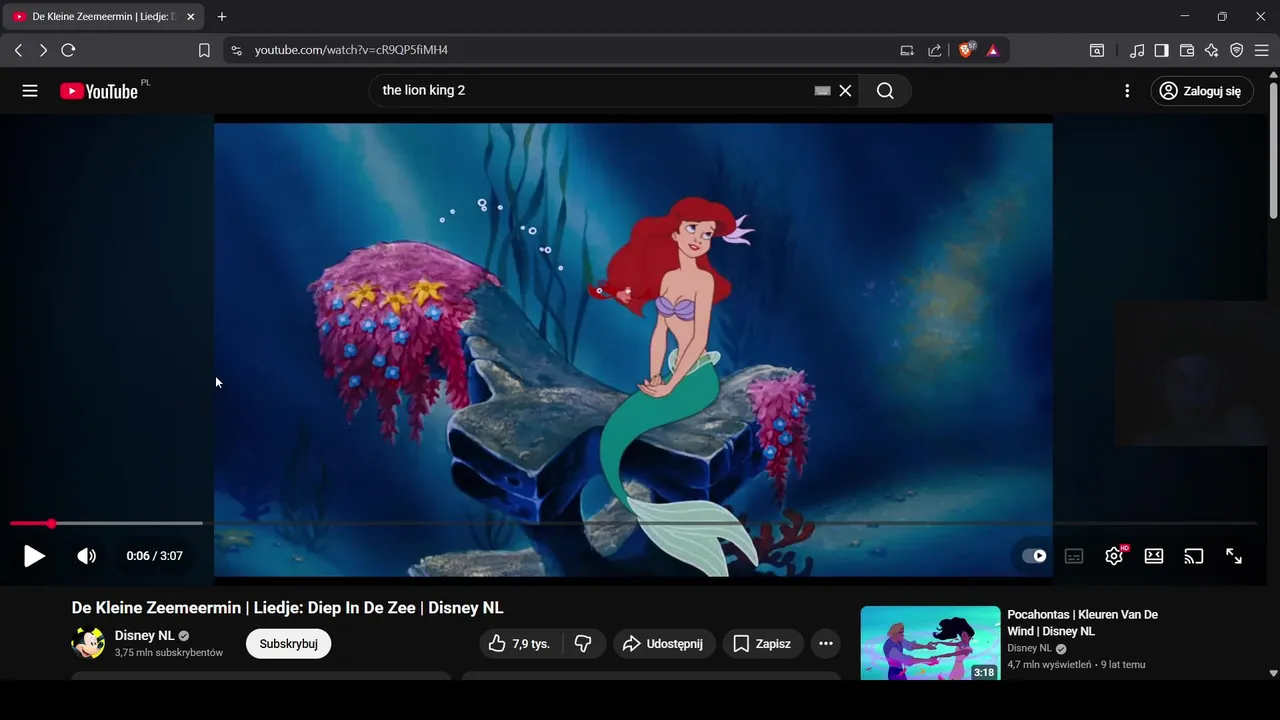Toggle subtitles/closed captions button

(x=1074, y=556)
